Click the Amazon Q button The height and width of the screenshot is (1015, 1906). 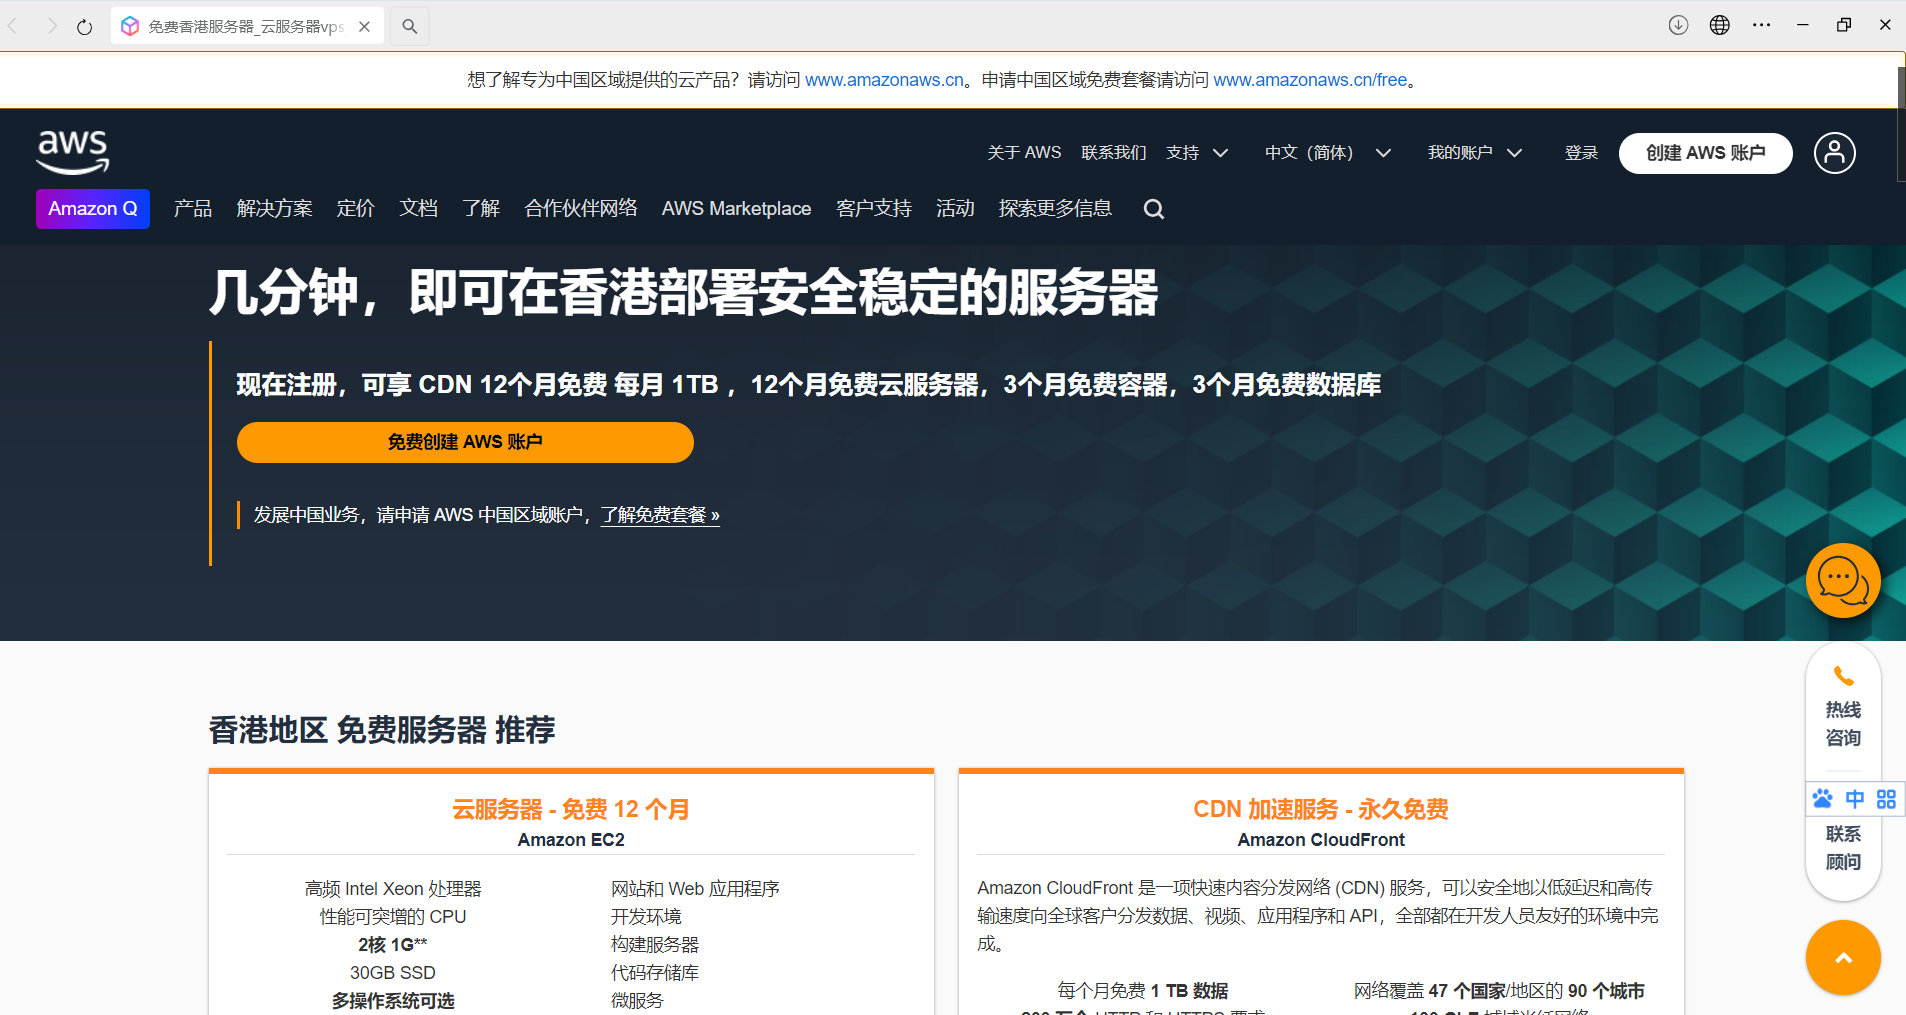93,209
